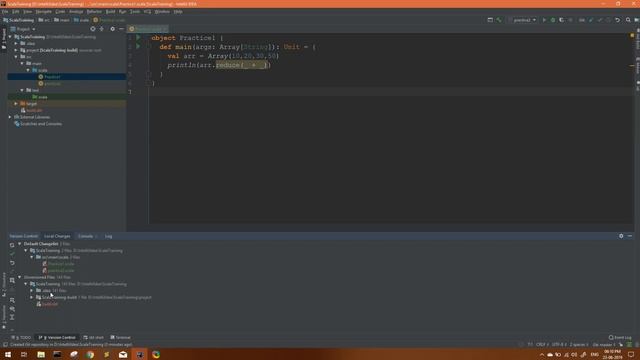Click the VCS update project arrow icon
This screenshot has width=640, height=360.
[591, 20]
